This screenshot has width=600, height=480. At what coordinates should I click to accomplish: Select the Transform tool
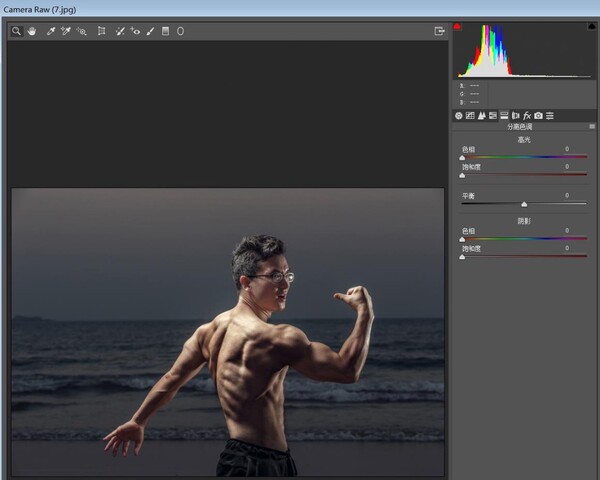(101, 31)
